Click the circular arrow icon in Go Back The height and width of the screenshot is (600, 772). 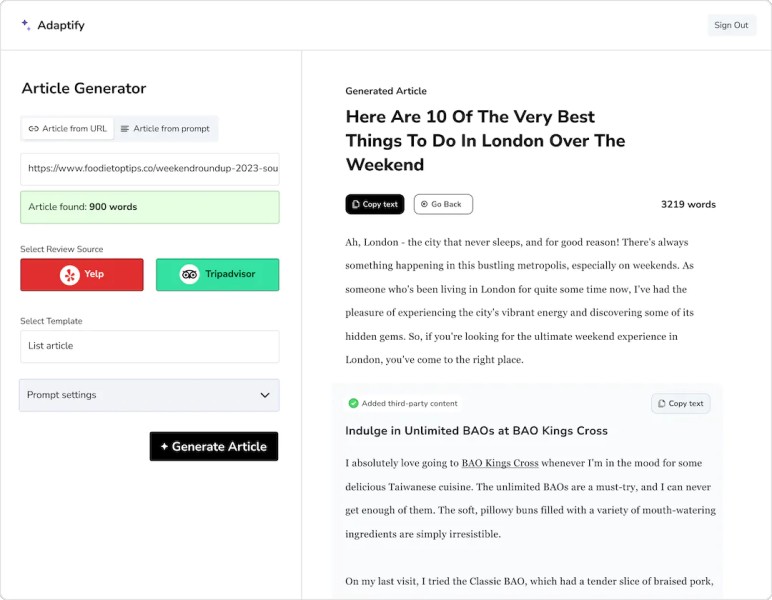point(424,204)
